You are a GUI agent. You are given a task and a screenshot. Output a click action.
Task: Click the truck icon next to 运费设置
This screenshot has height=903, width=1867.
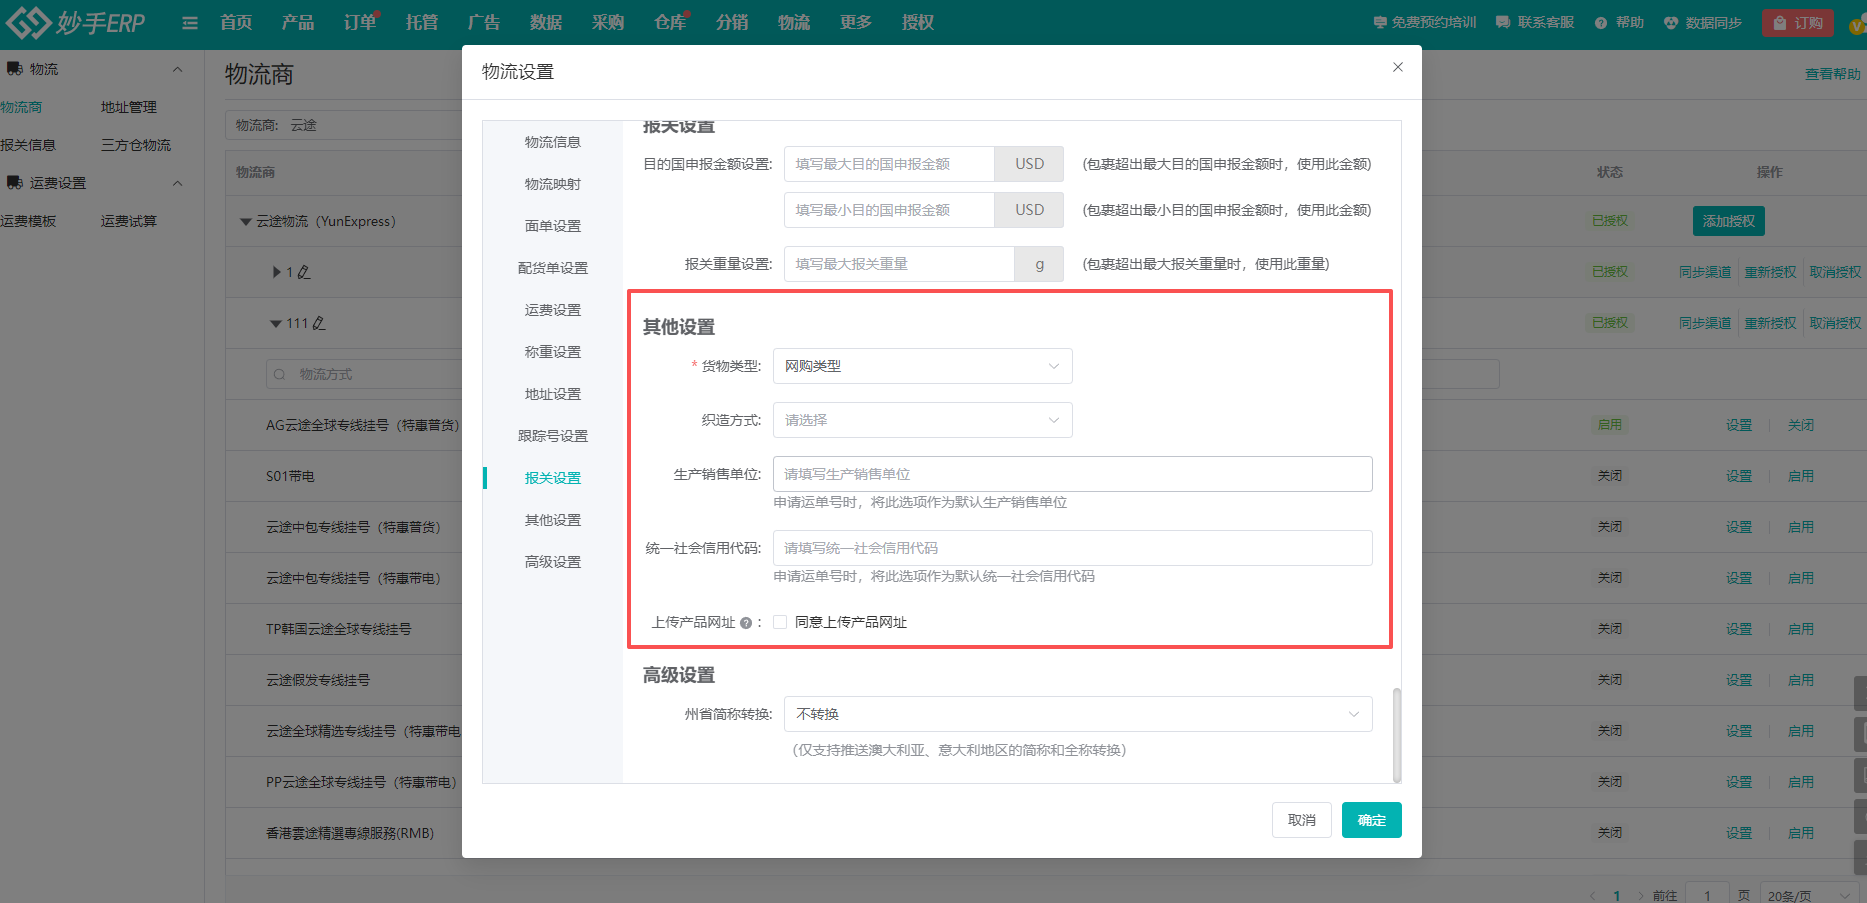point(14,182)
